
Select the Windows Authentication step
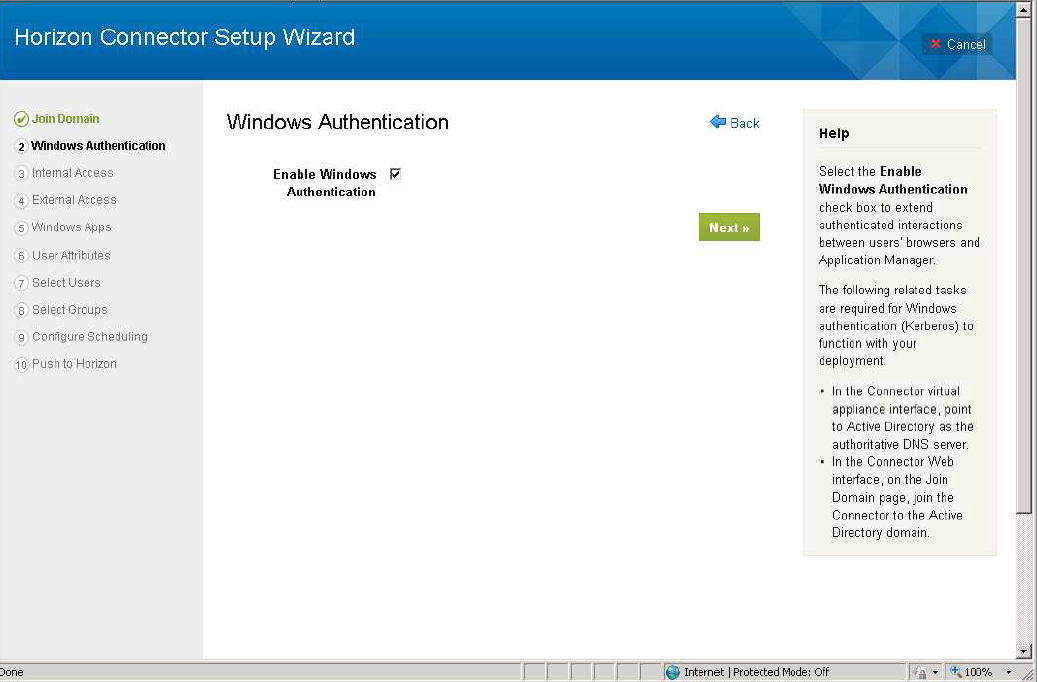tap(98, 146)
